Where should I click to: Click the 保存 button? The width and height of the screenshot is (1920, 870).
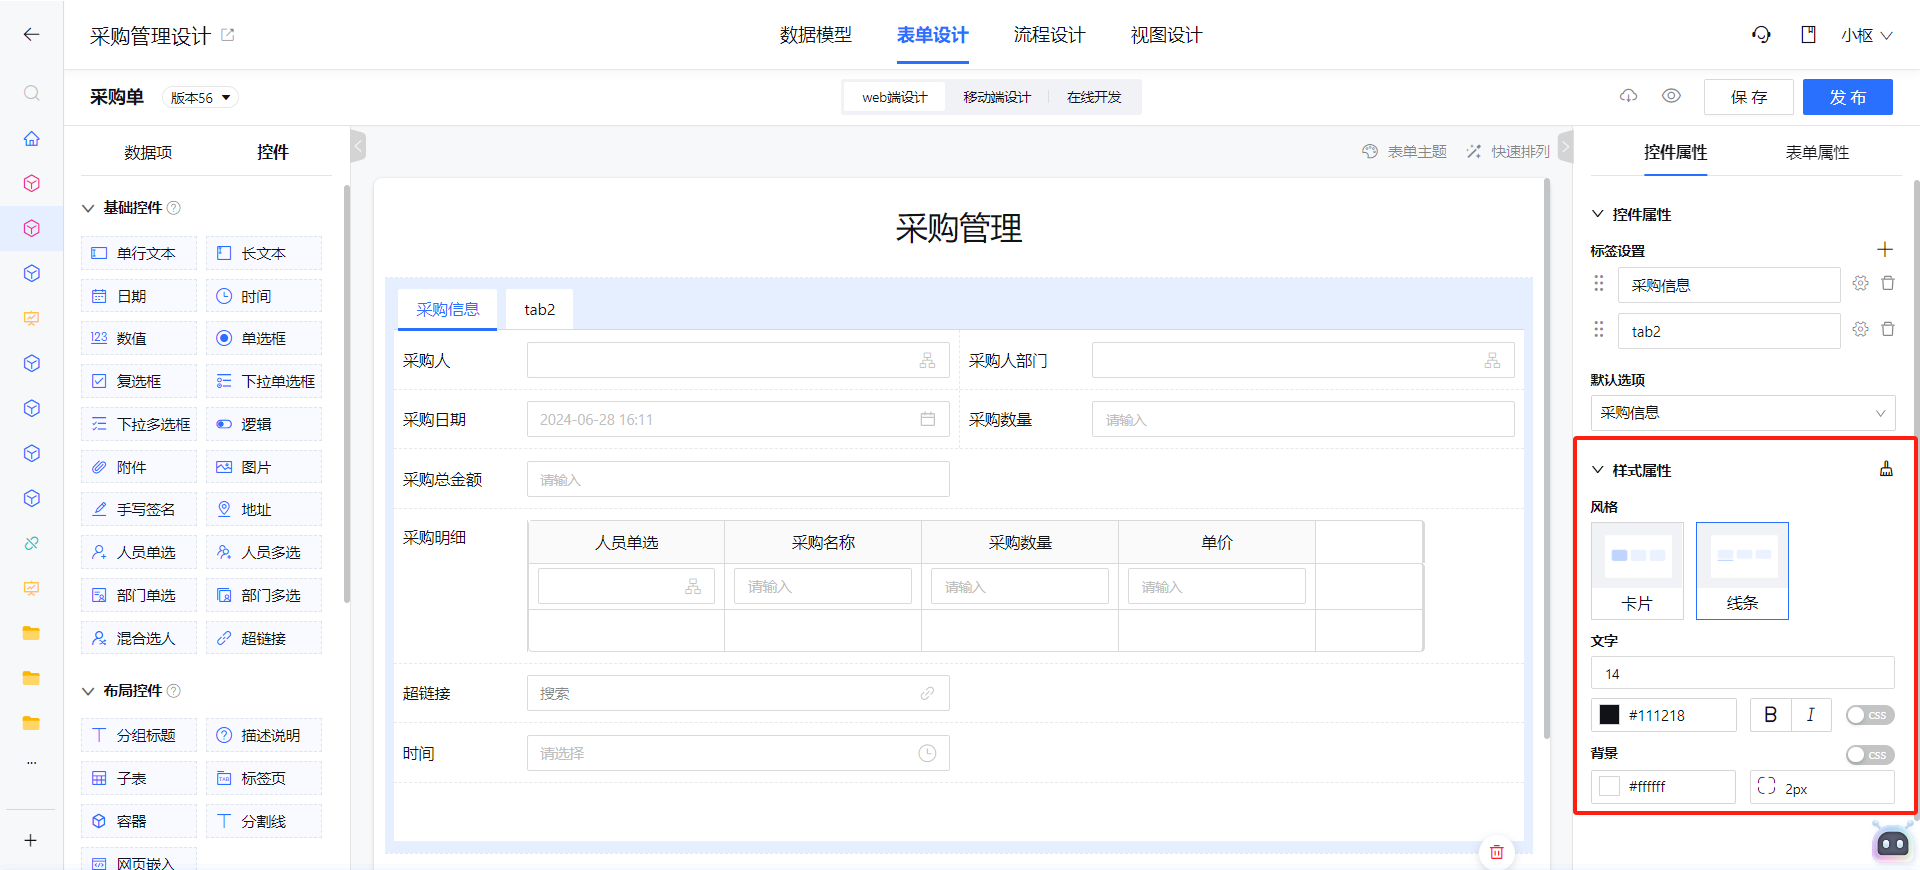click(1748, 97)
